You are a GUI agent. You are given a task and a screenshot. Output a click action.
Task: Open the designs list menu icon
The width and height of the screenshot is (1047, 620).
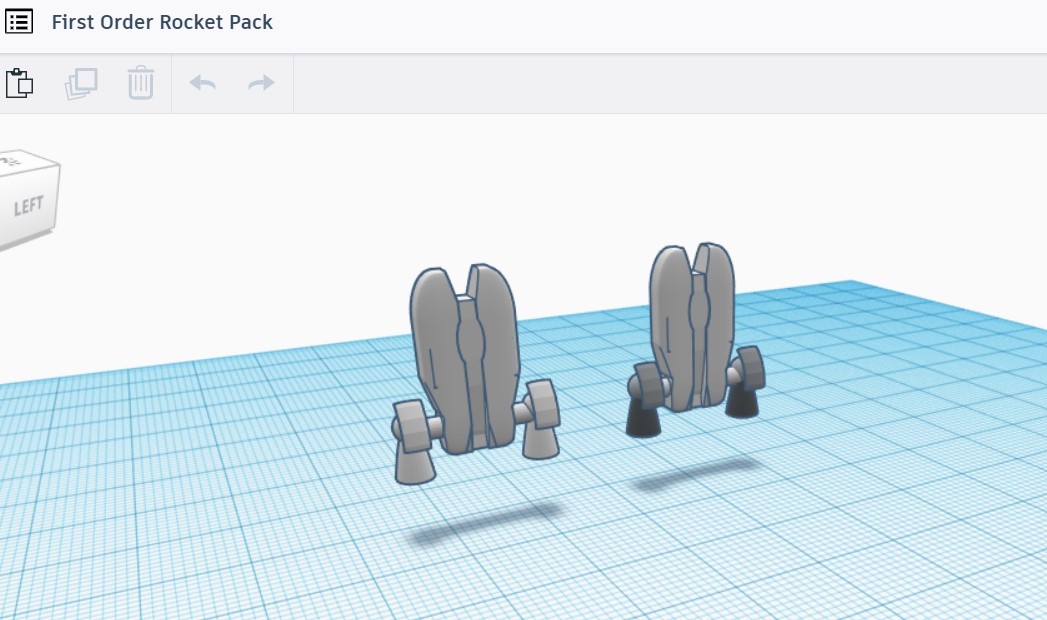point(19,21)
